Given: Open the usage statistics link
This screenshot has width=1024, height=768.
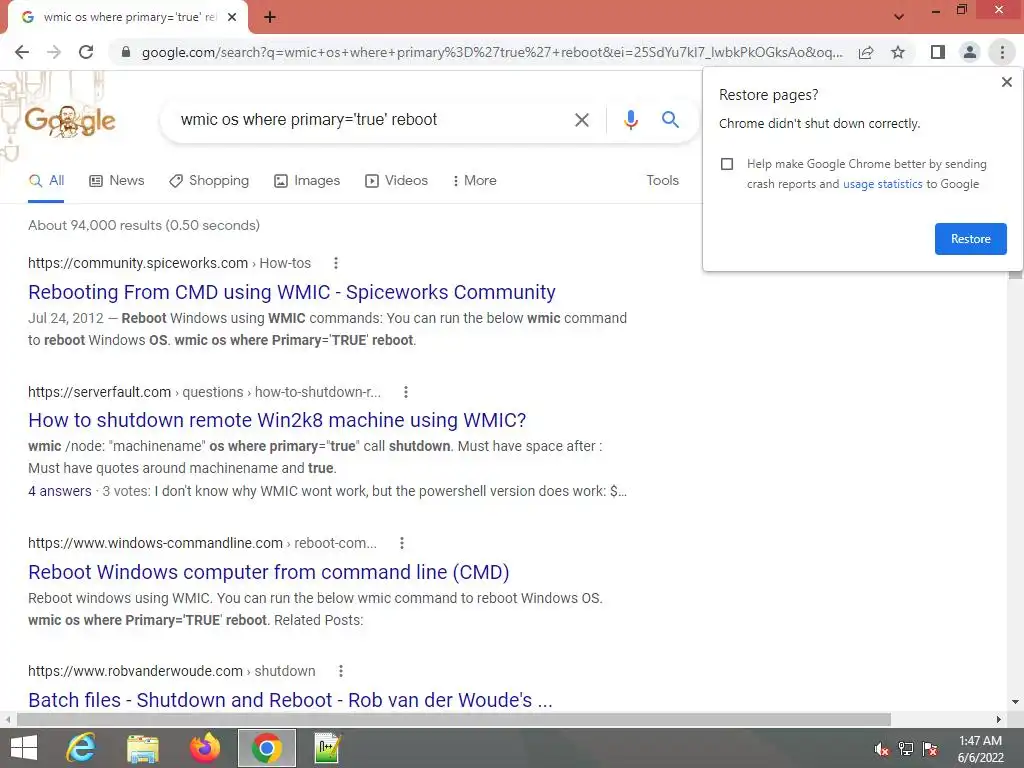Looking at the screenshot, I should click(882, 184).
